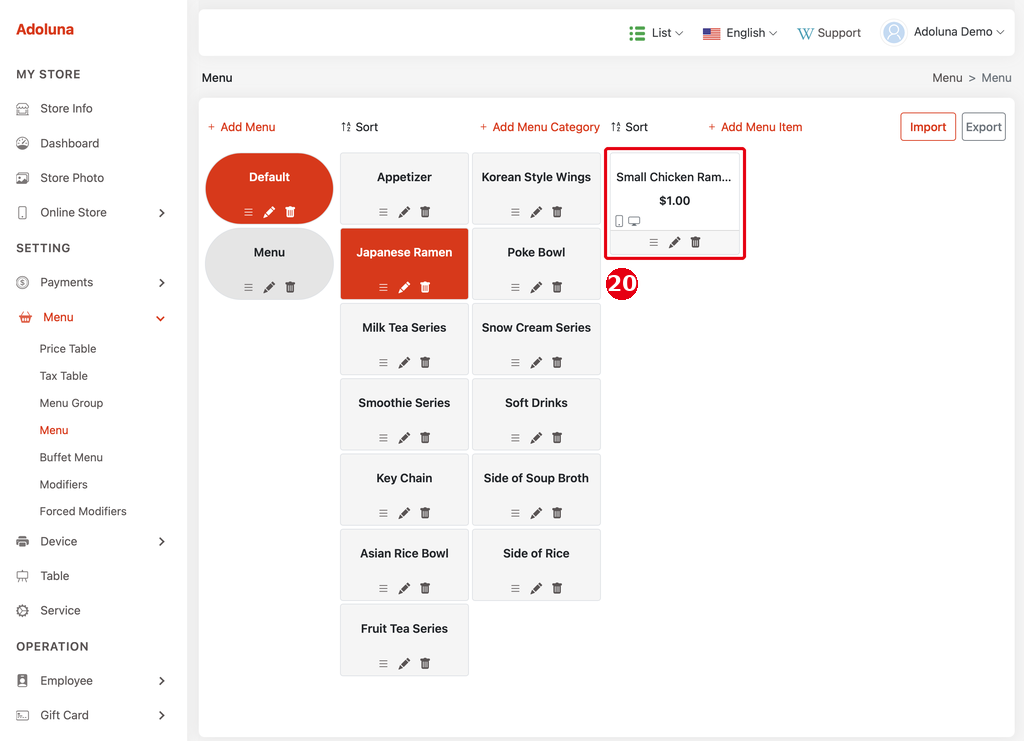Delete the Appetizer category
The width and height of the screenshot is (1024, 741).
[425, 212]
